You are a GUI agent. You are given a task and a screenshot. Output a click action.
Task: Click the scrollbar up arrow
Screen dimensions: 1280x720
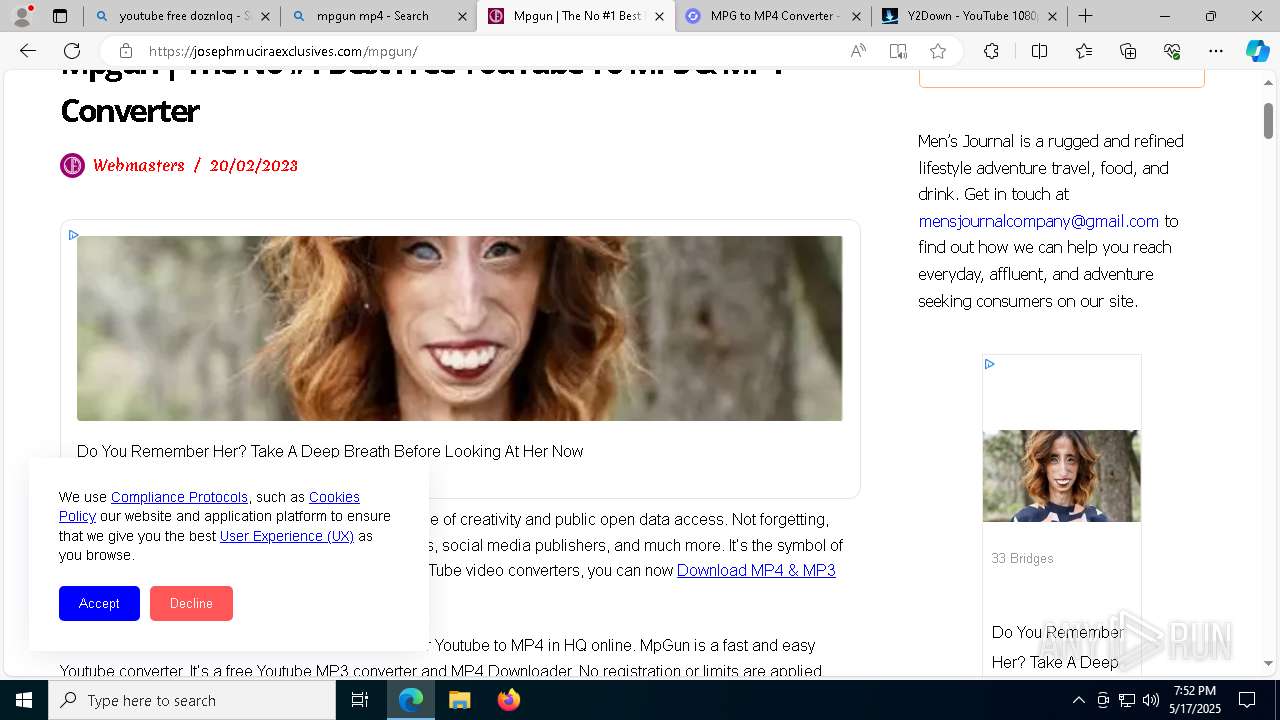click(1268, 82)
